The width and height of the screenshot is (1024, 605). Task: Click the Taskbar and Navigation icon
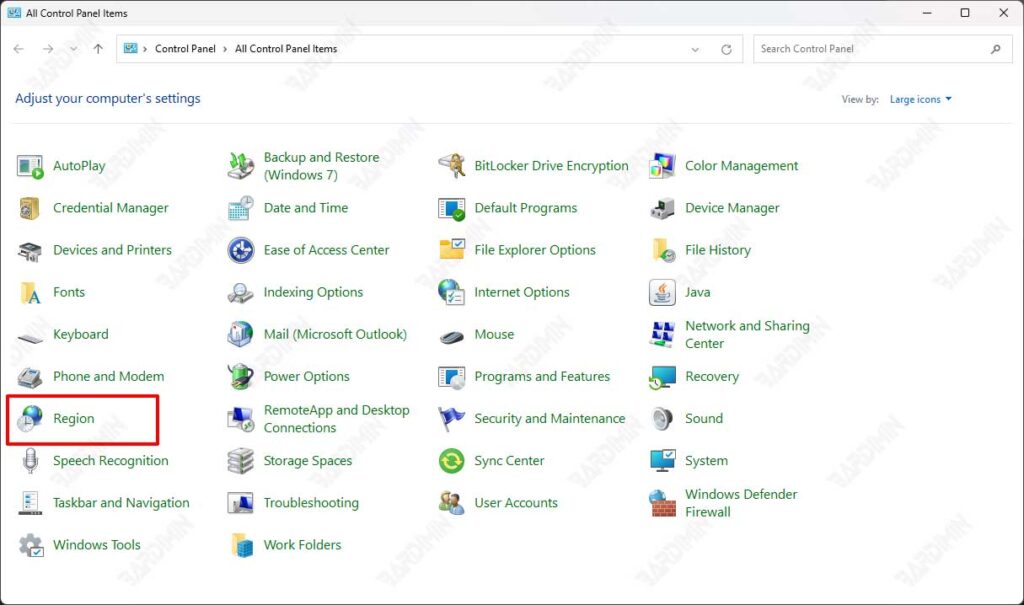click(30, 503)
